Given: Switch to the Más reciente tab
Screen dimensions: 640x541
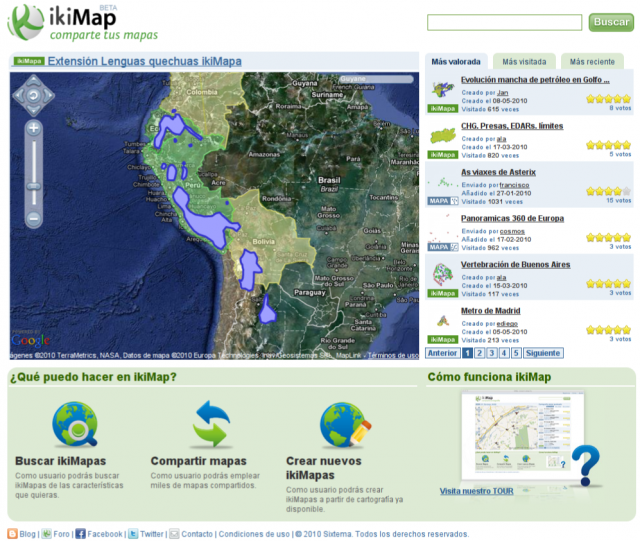Looking at the screenshot, I should coord(592,62).
